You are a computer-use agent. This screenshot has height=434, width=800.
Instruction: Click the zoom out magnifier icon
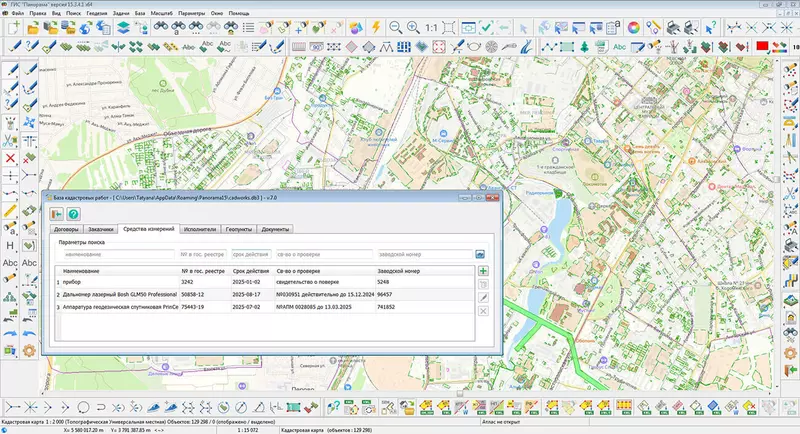tap(396, 27)
